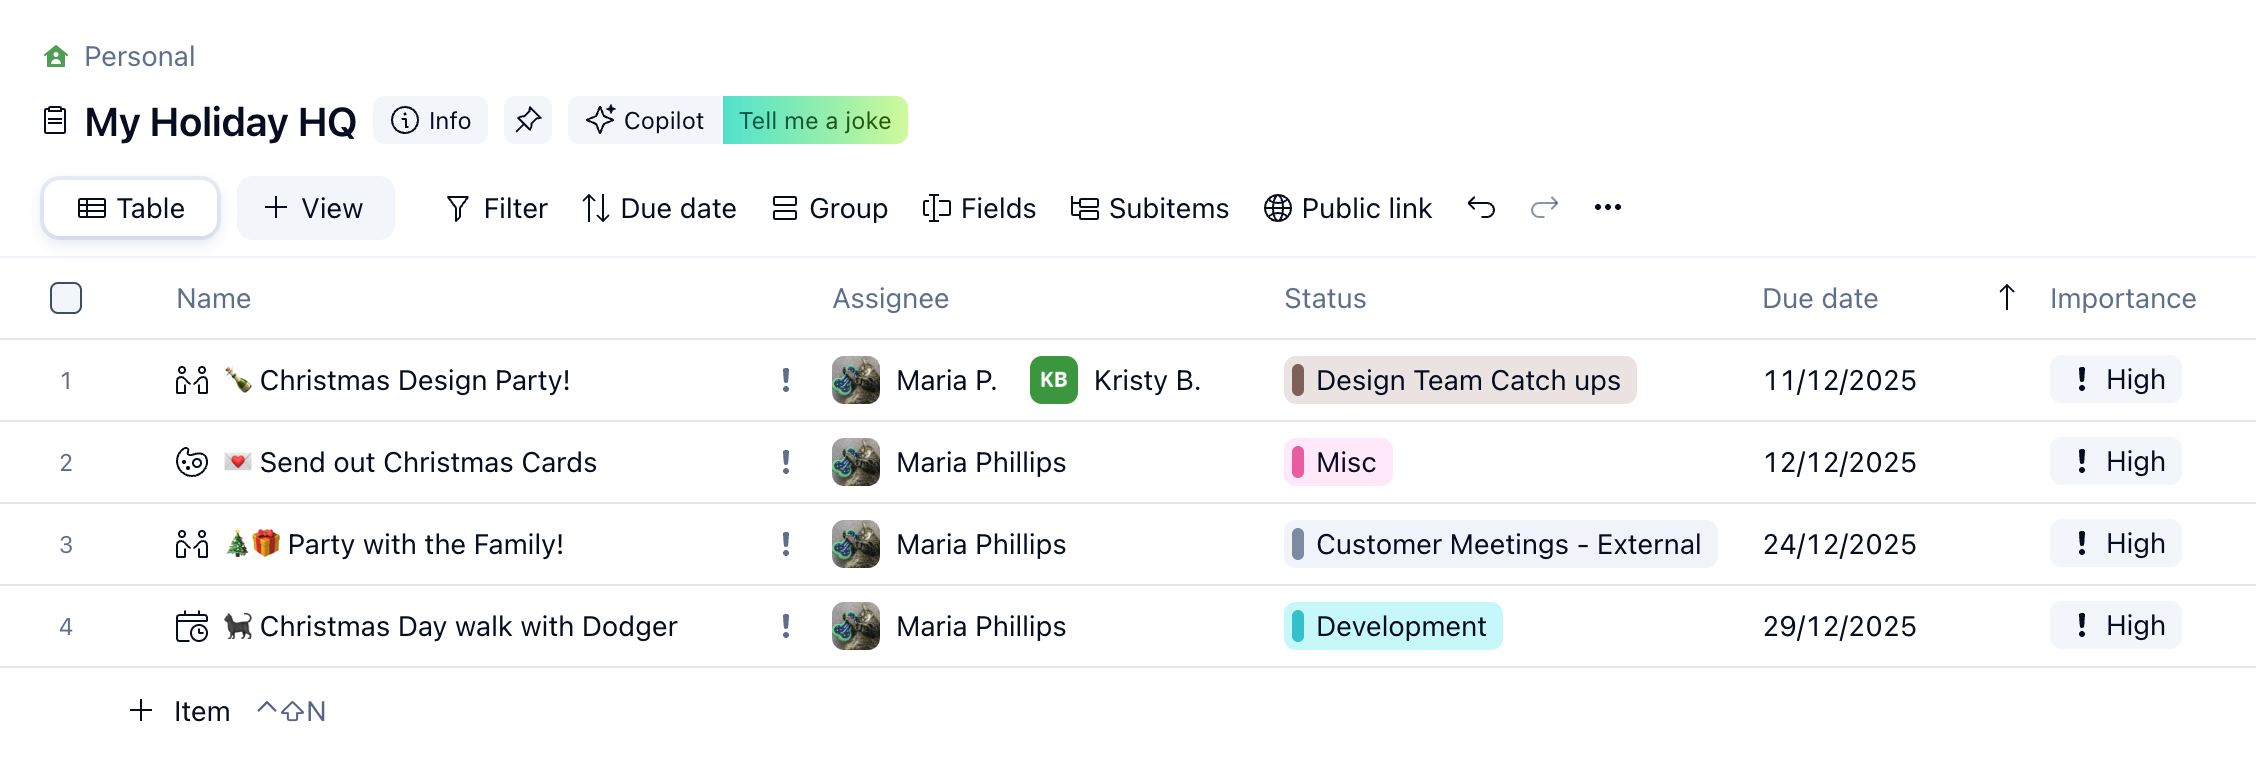2256x776 pixels.
Task: Click the Tell me a joke button
Action: (x=814, y=120)
